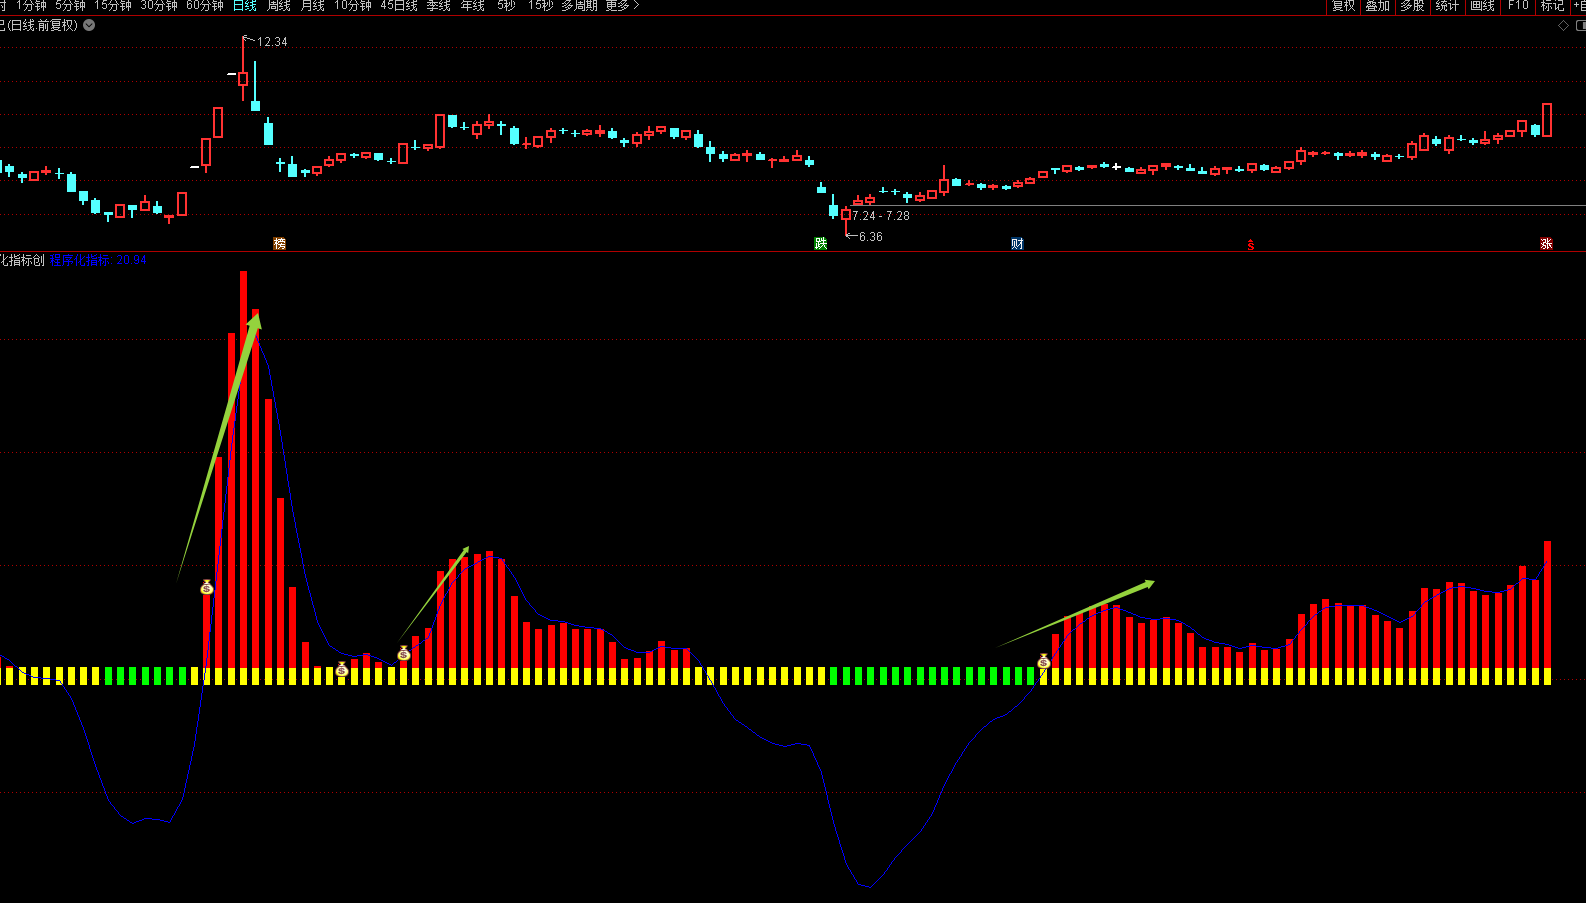Image resolution: width=1586 pixels, height=903 pixels.
Task: Toggle 叠加 overlay mode
Action: (1378, 6)
